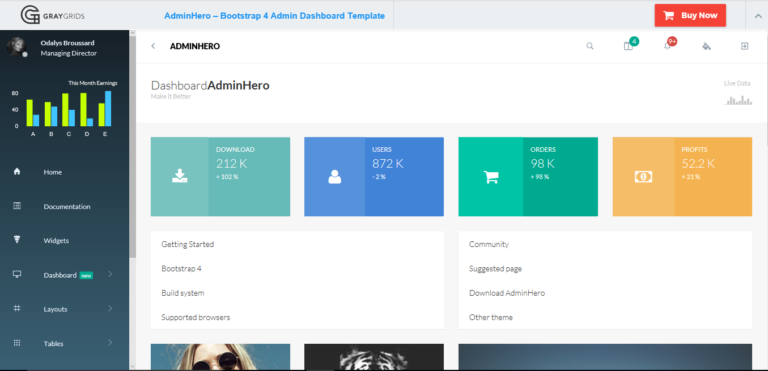This screenshot has width=768, height=371.
Task: Click the Tables grid icon
Action: coord(17,343)
